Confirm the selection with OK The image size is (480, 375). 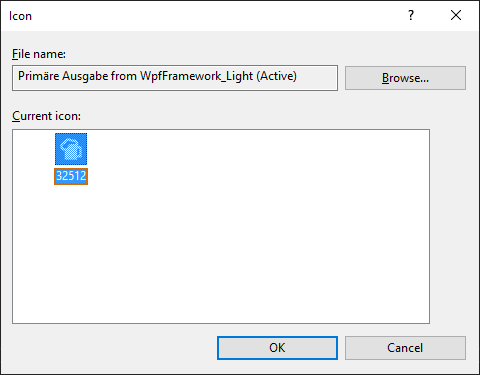click(x=277, y=348)
